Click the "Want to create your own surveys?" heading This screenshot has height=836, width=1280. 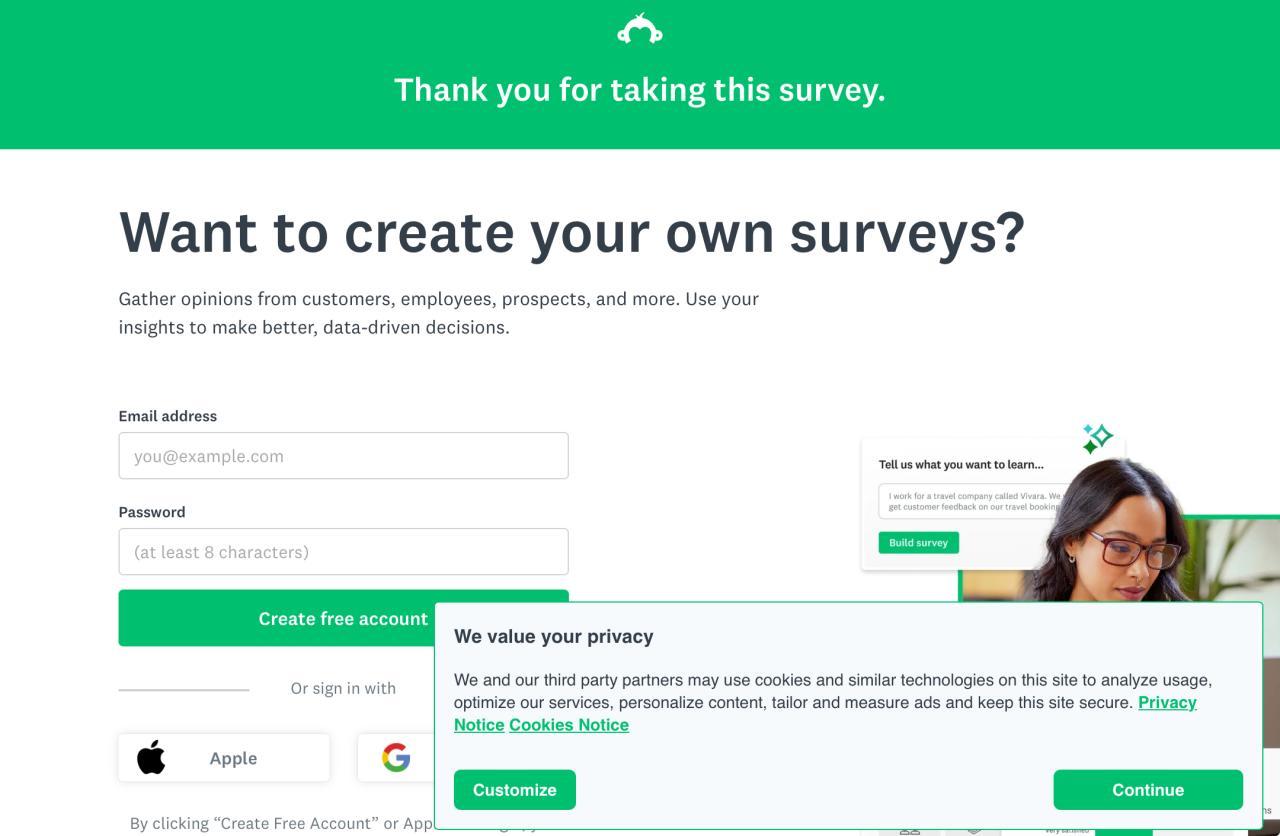coord(572,232)
